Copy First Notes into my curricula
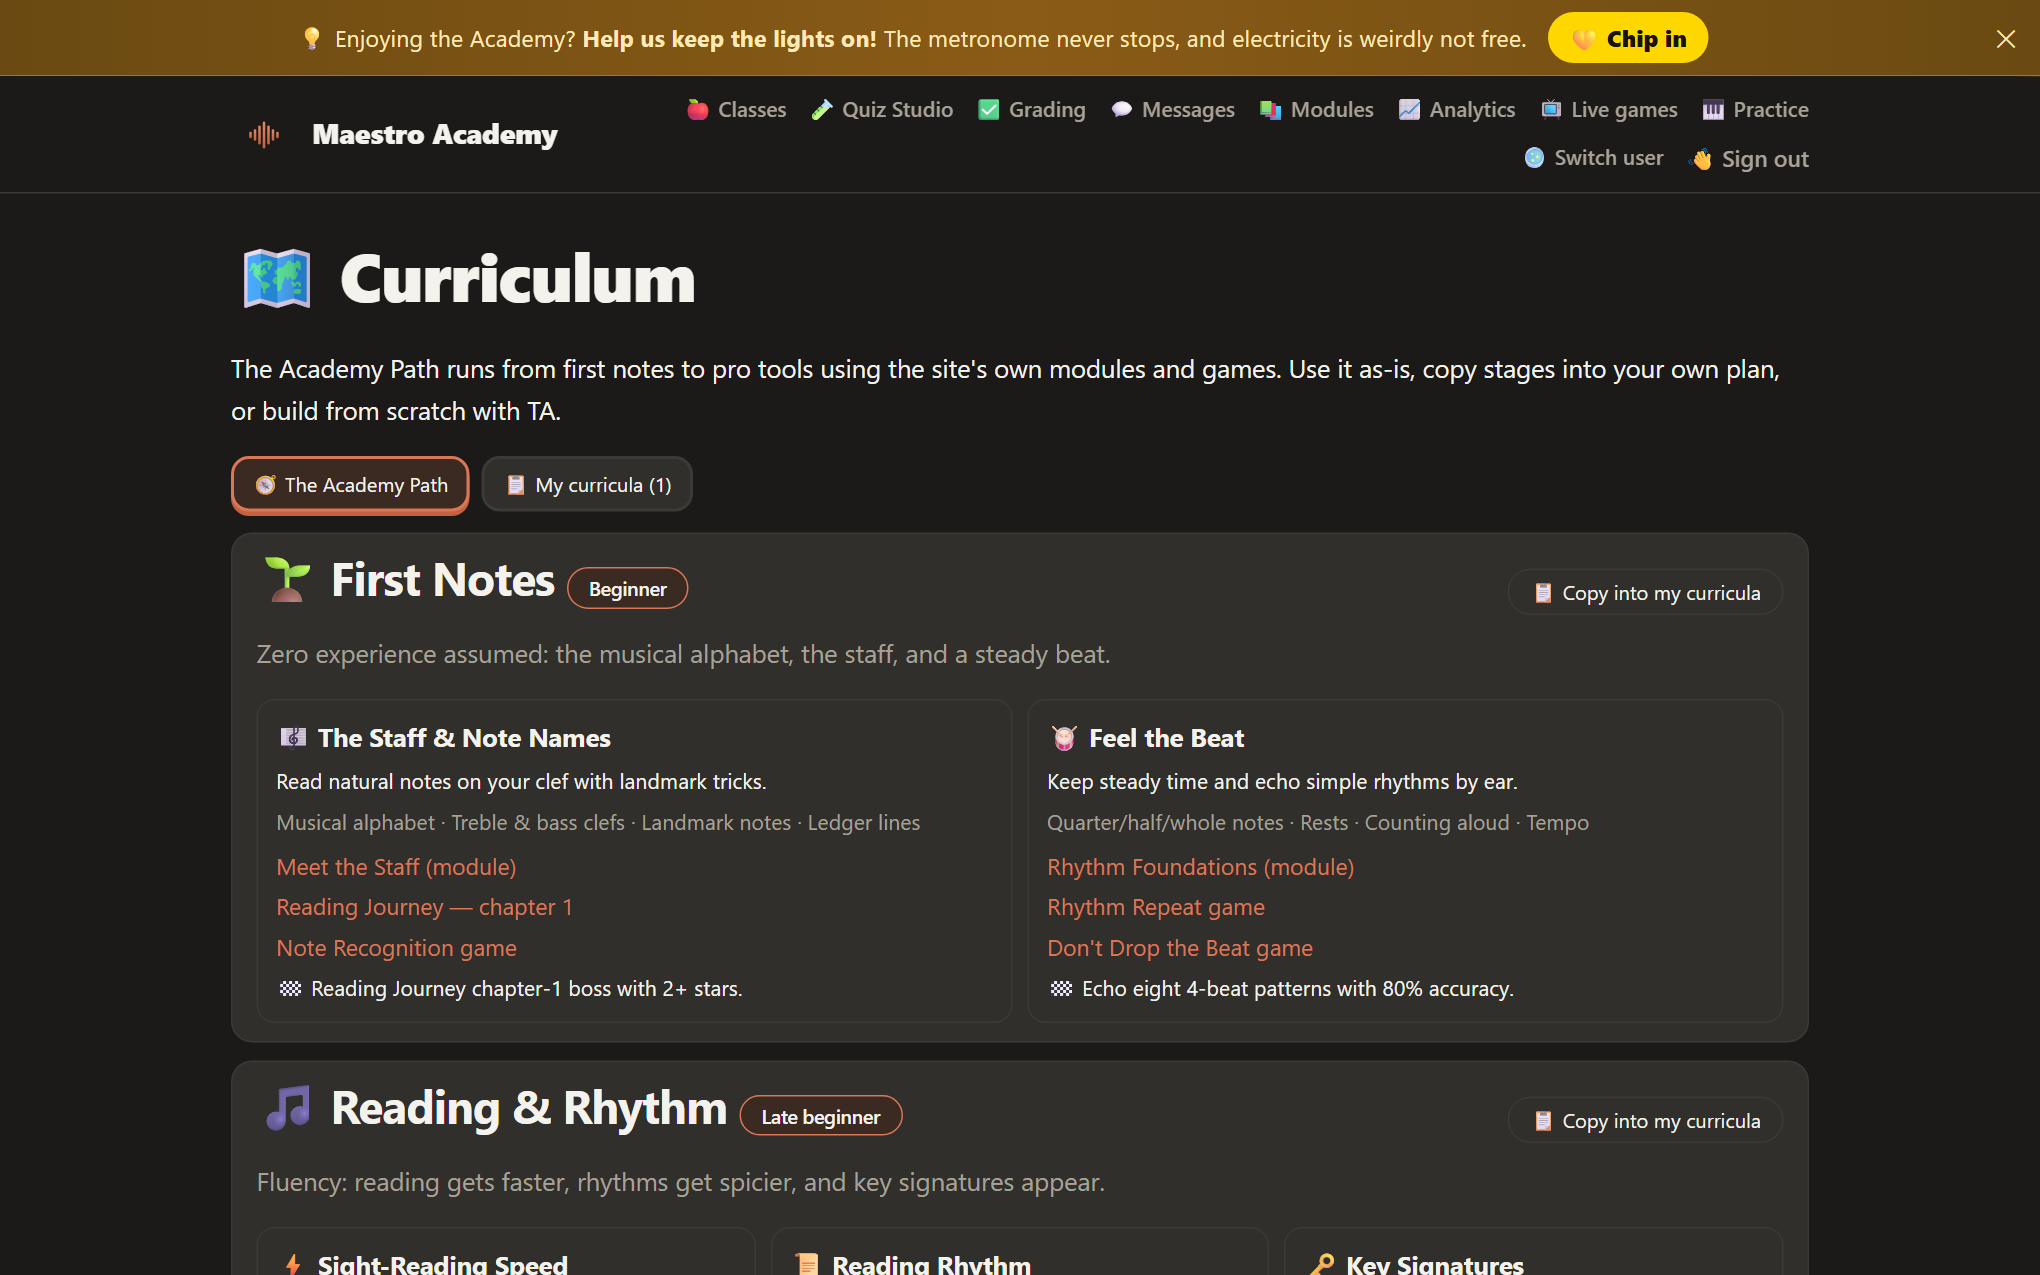Screen dimensions: 2040x1275 [x=1645, y=593]
